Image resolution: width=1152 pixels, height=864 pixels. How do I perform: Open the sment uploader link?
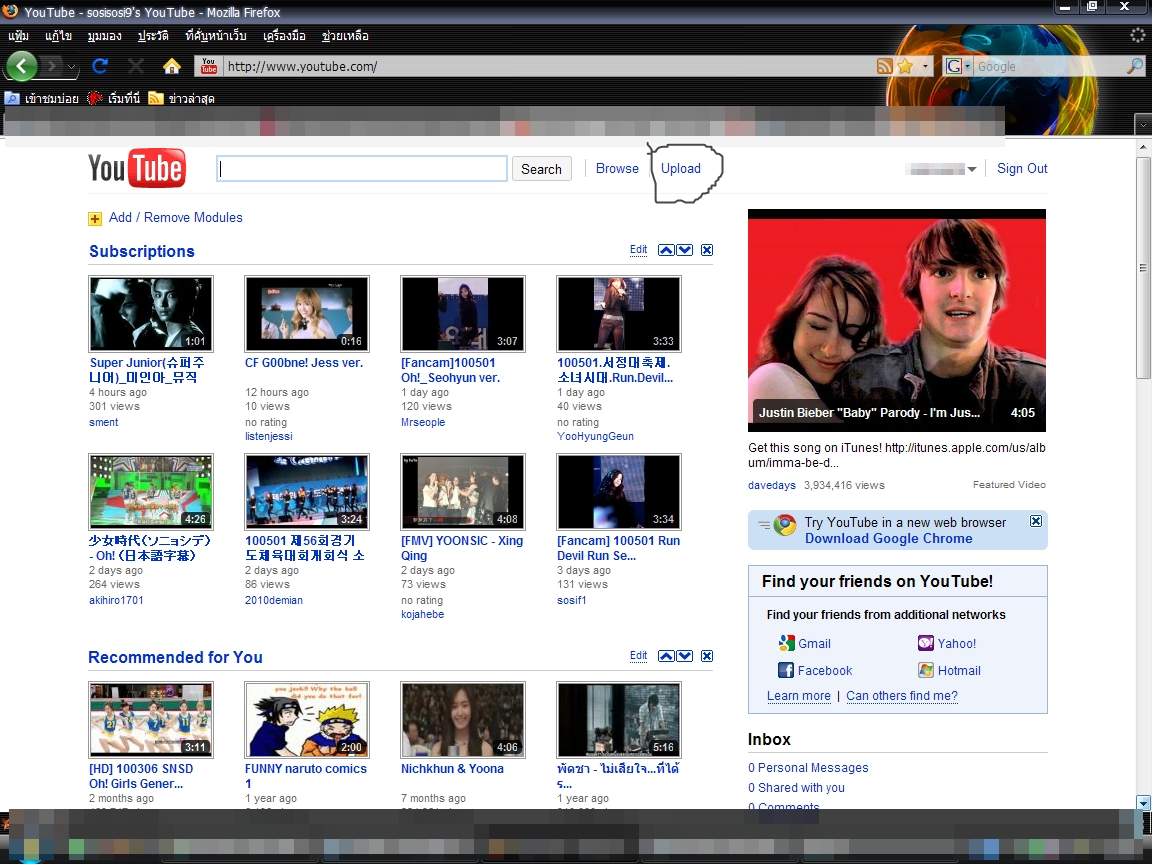pyautogui.click(x=104, y=422)
